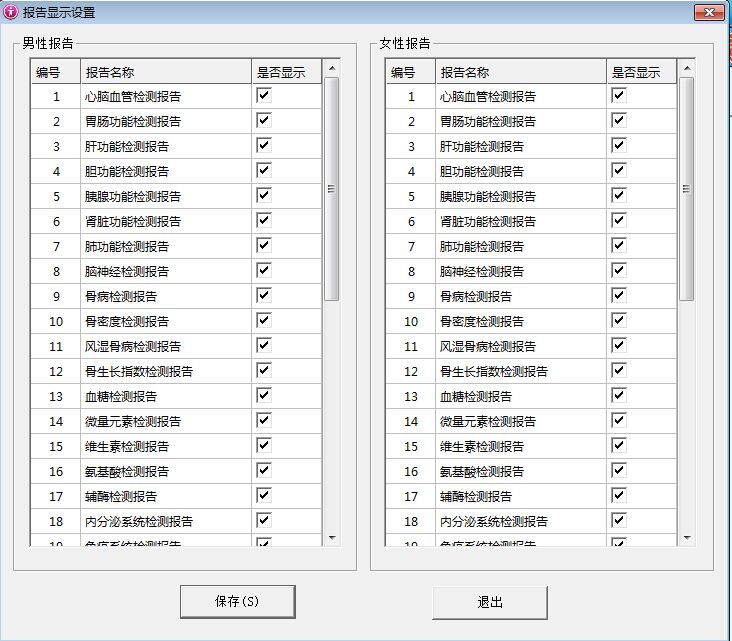Toggle male 骨密度检测报告 display checkbox

click(264, 320)
